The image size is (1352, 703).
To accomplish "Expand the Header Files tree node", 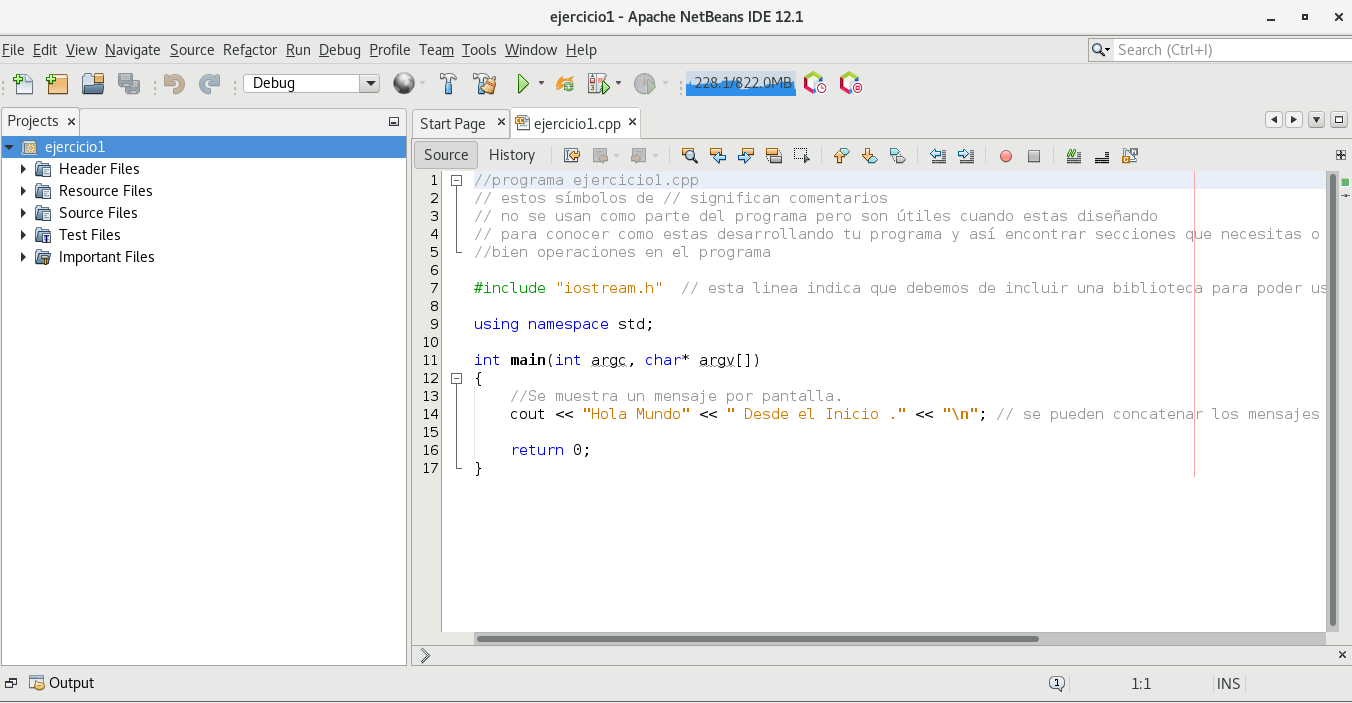I will click(23, 169).
